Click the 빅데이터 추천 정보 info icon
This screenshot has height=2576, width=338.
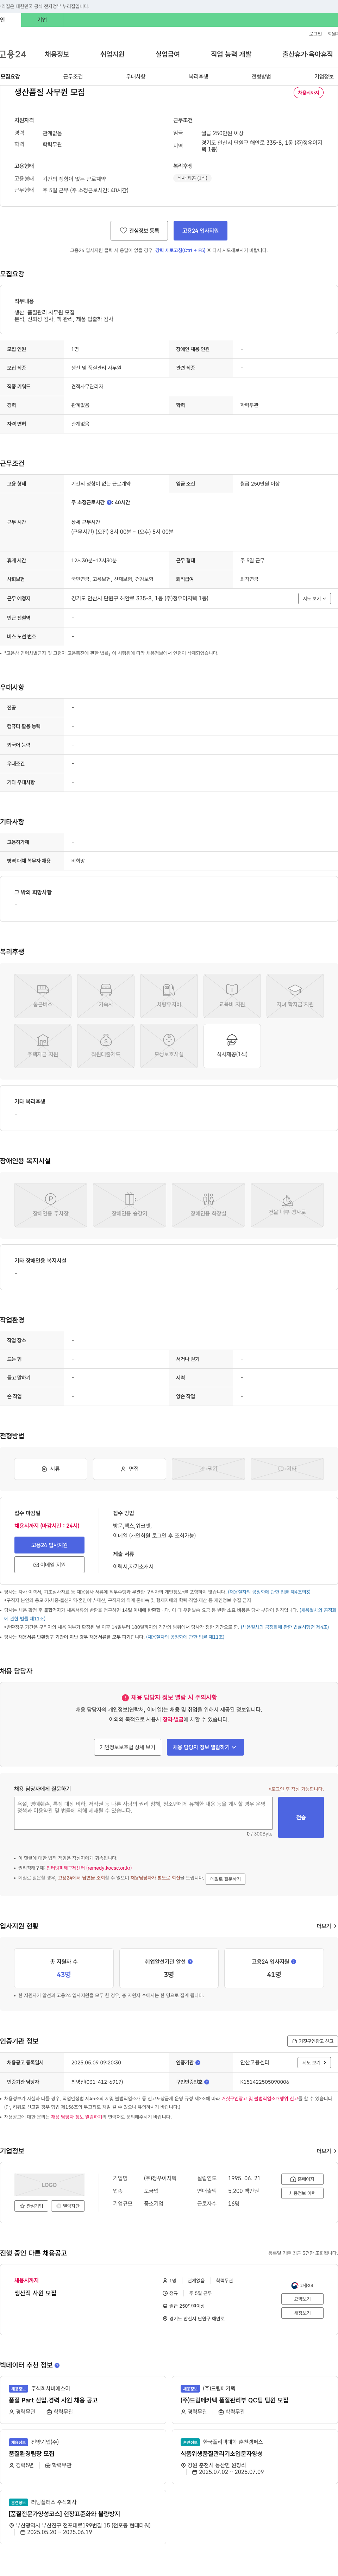(57, 2365)
